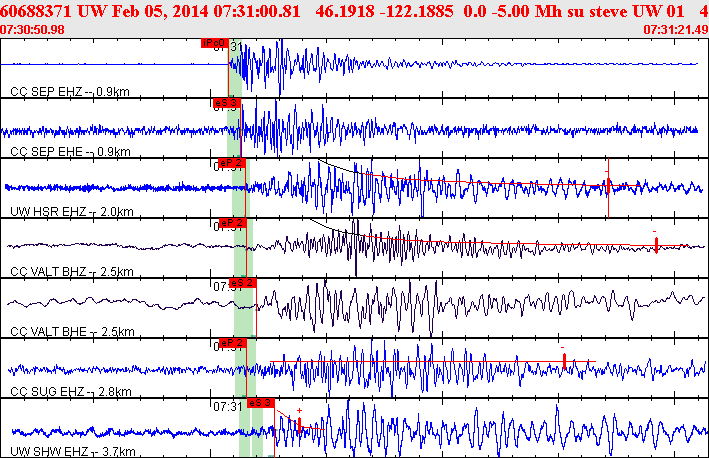Click the start time 07:30:50.98 label
Image resolution: width=709 pixels, height=458 pixels.
33,29
